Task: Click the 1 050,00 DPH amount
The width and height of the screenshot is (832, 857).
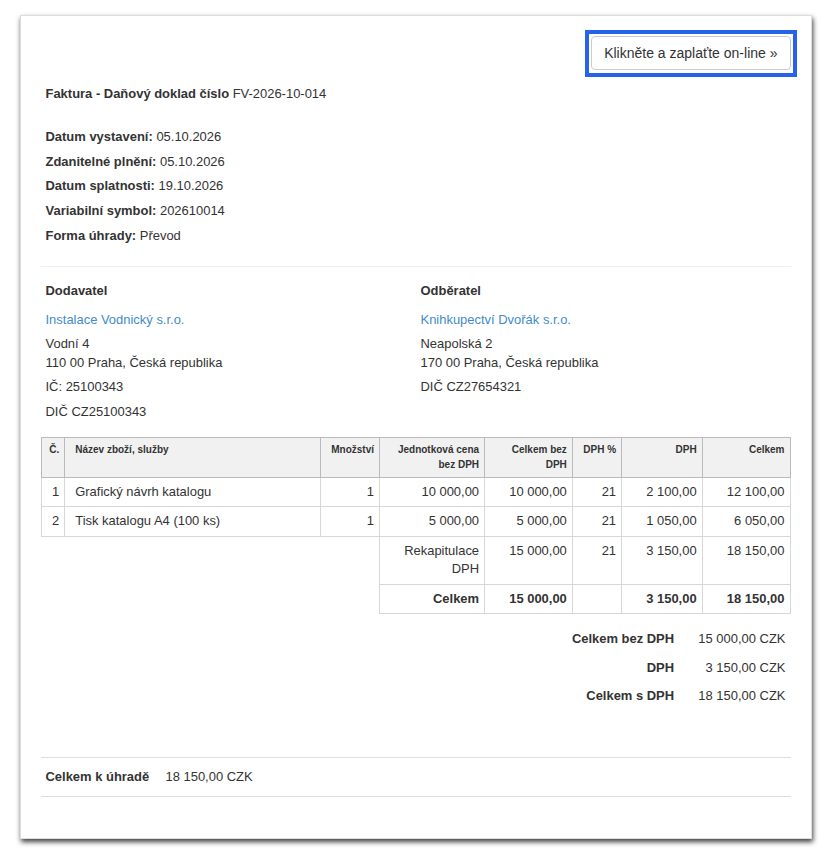Action: coord(671,521)
